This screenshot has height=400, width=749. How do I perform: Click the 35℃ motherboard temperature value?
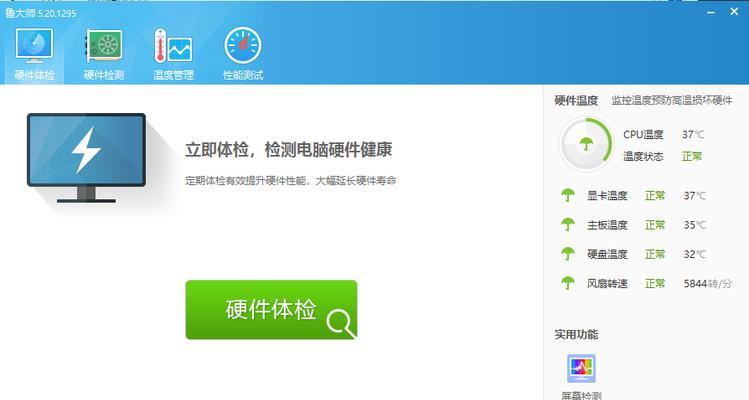[x=695, y=225]
